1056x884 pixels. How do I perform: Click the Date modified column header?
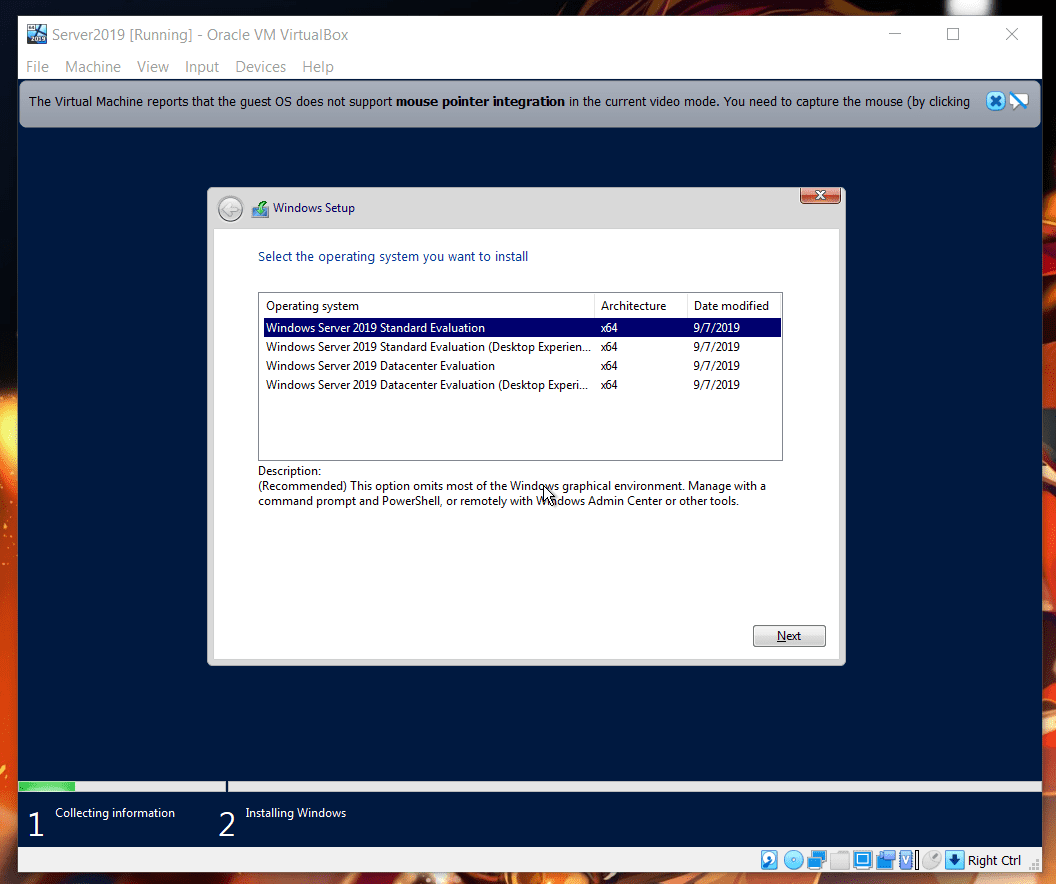click(x=731, y=306)
